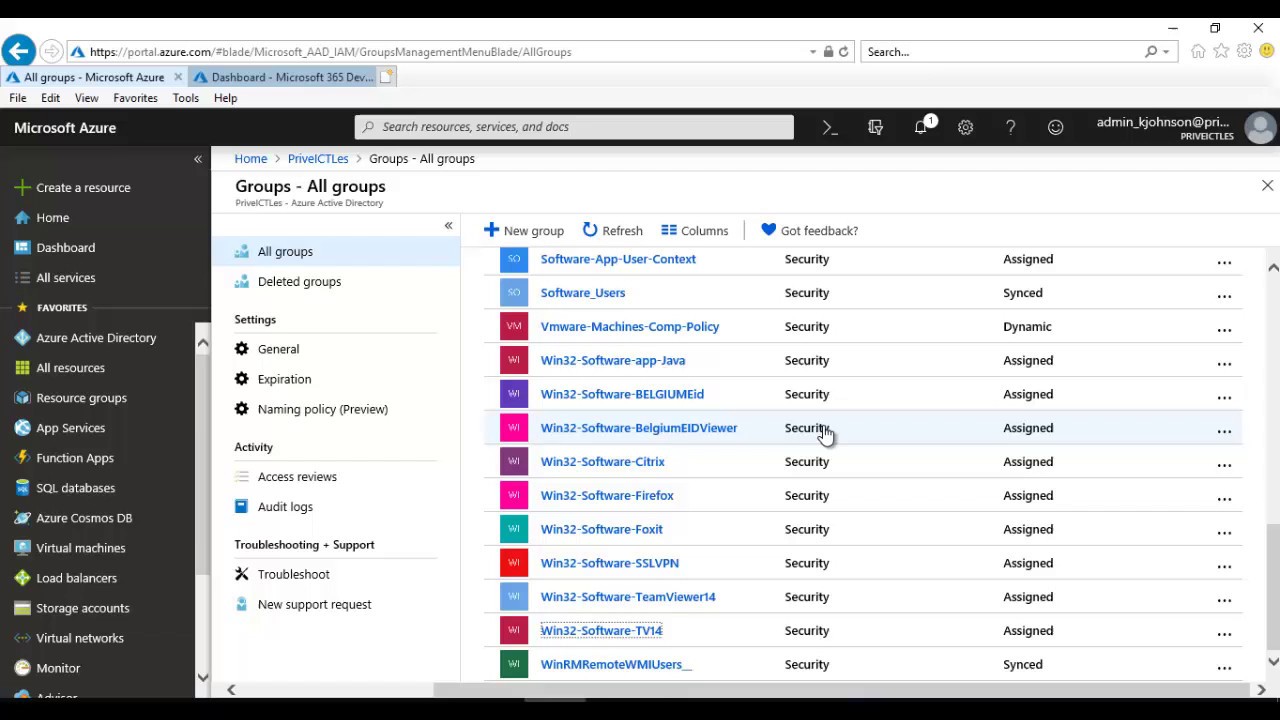
Task: Select Deleted groups menu item
Action: click(x=336, y=281)
